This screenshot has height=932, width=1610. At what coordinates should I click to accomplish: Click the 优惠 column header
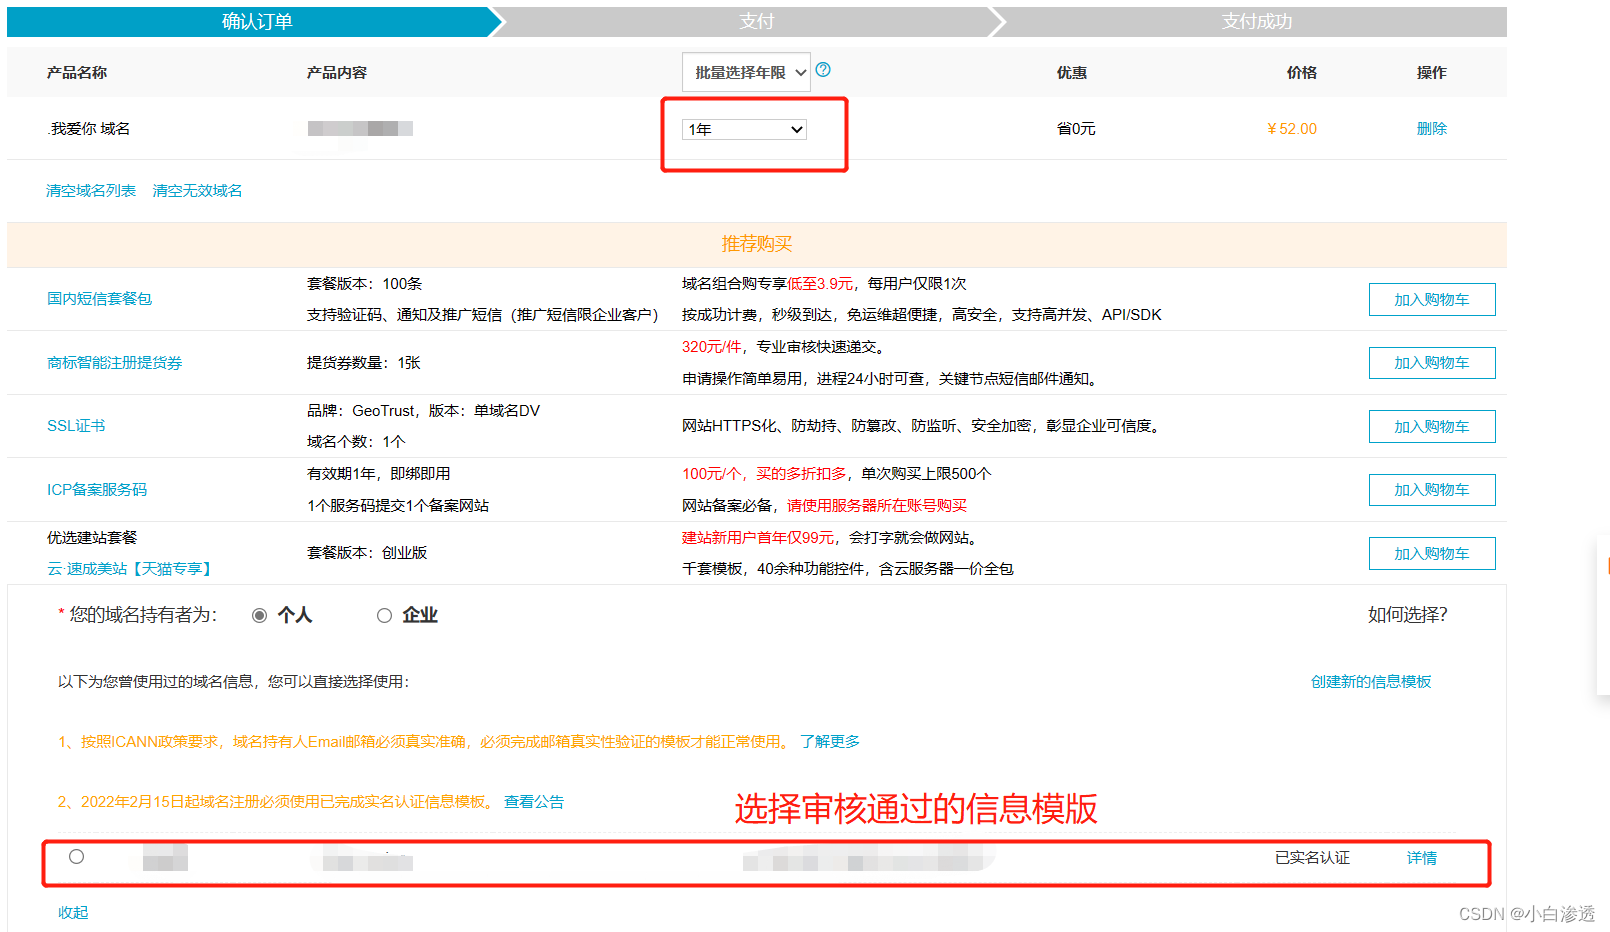[x=1072, y=72]
